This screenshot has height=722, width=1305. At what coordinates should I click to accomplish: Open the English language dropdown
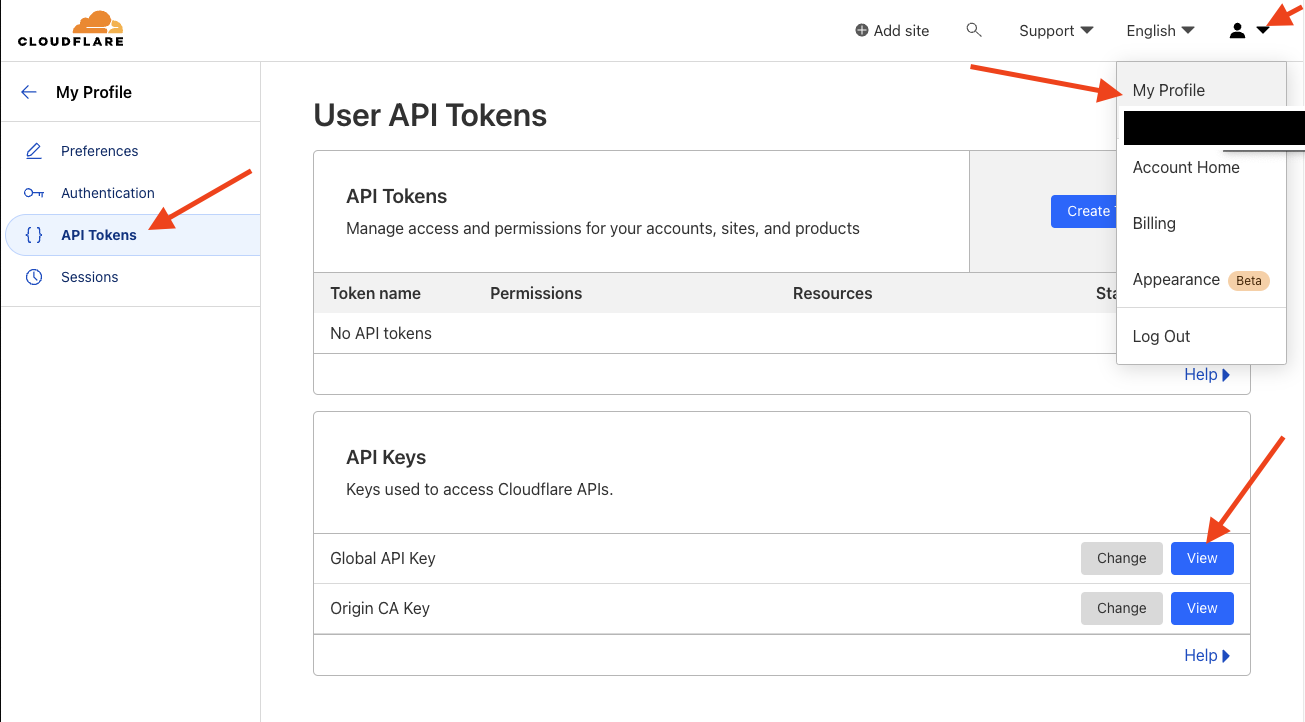tap(1160, 31)
